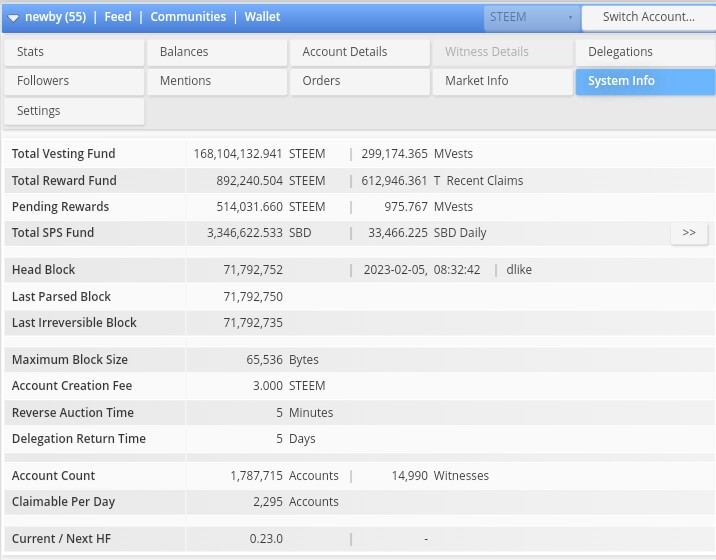Viewport: 716px width, 560px height.
Task: Expand the newby account dropdown arrow
Action: coord(13,18)
